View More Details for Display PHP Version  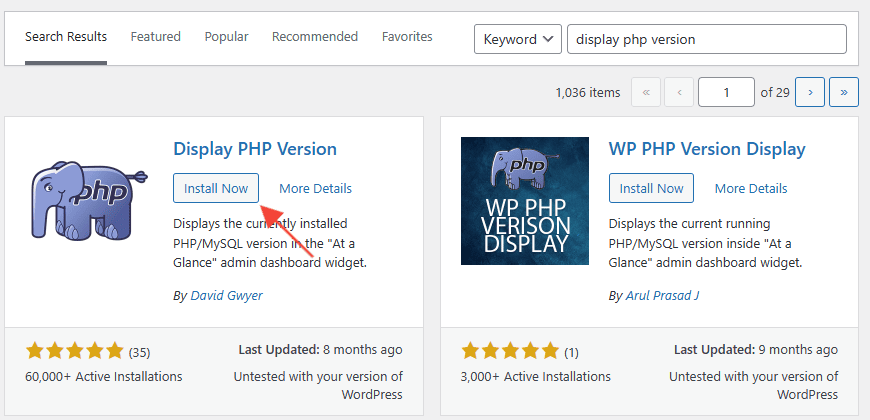(315, 189)
